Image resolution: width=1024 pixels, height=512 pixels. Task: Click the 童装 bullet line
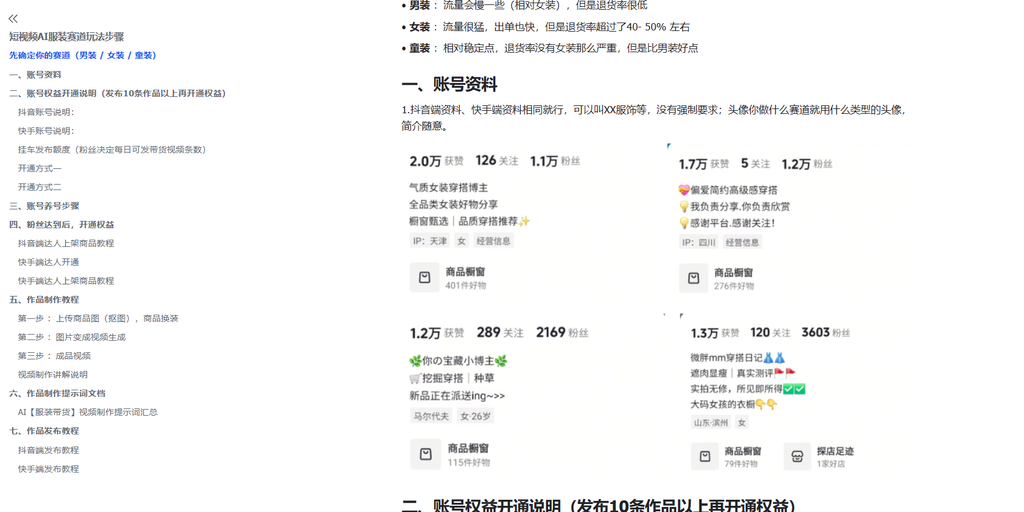pos(550,48)
